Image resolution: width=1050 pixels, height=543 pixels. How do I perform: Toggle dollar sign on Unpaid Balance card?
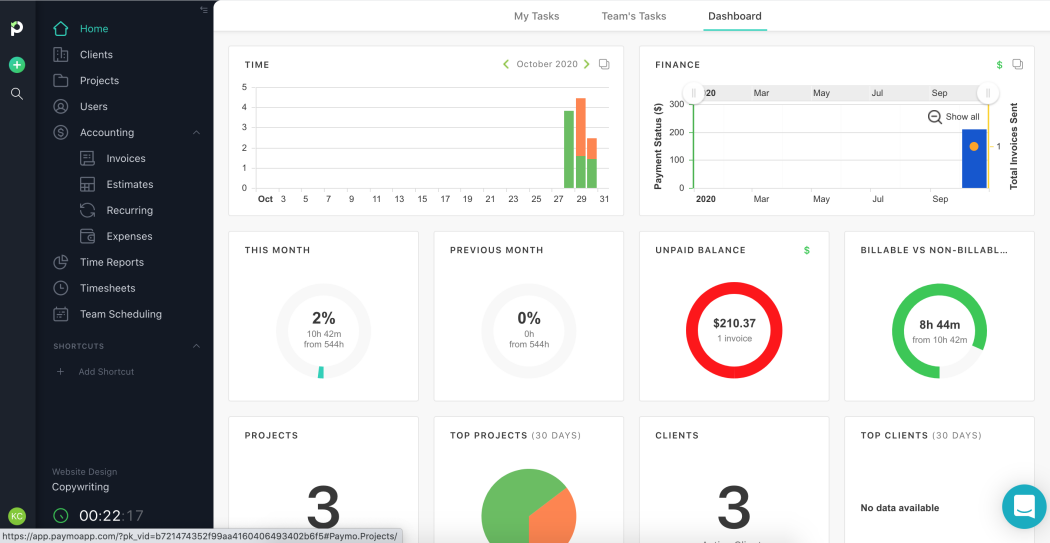807,250
